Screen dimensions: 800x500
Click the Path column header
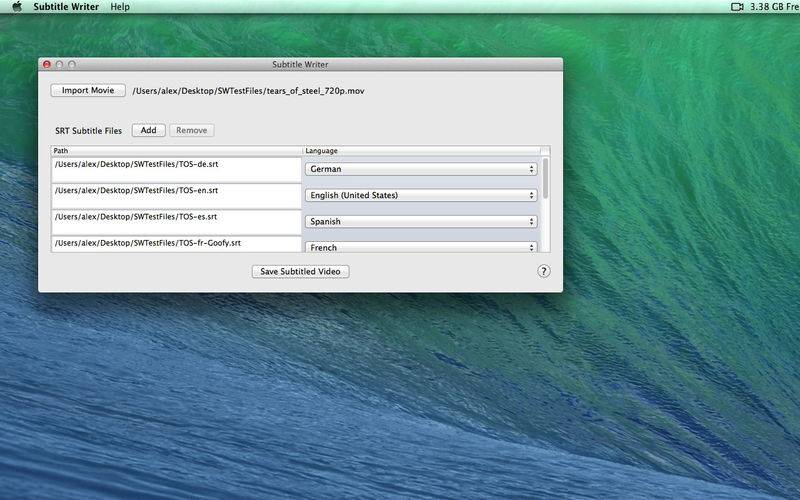point(177,151)
